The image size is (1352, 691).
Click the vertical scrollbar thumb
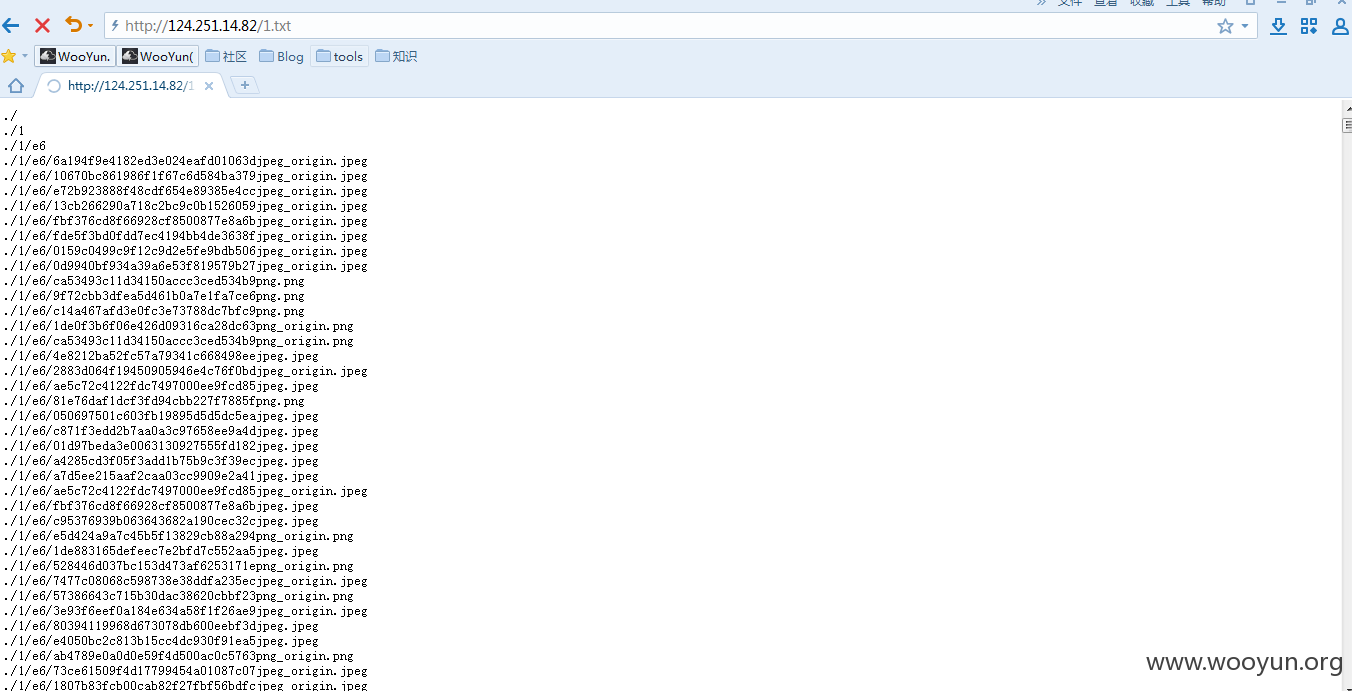[x=1346, y=125]
